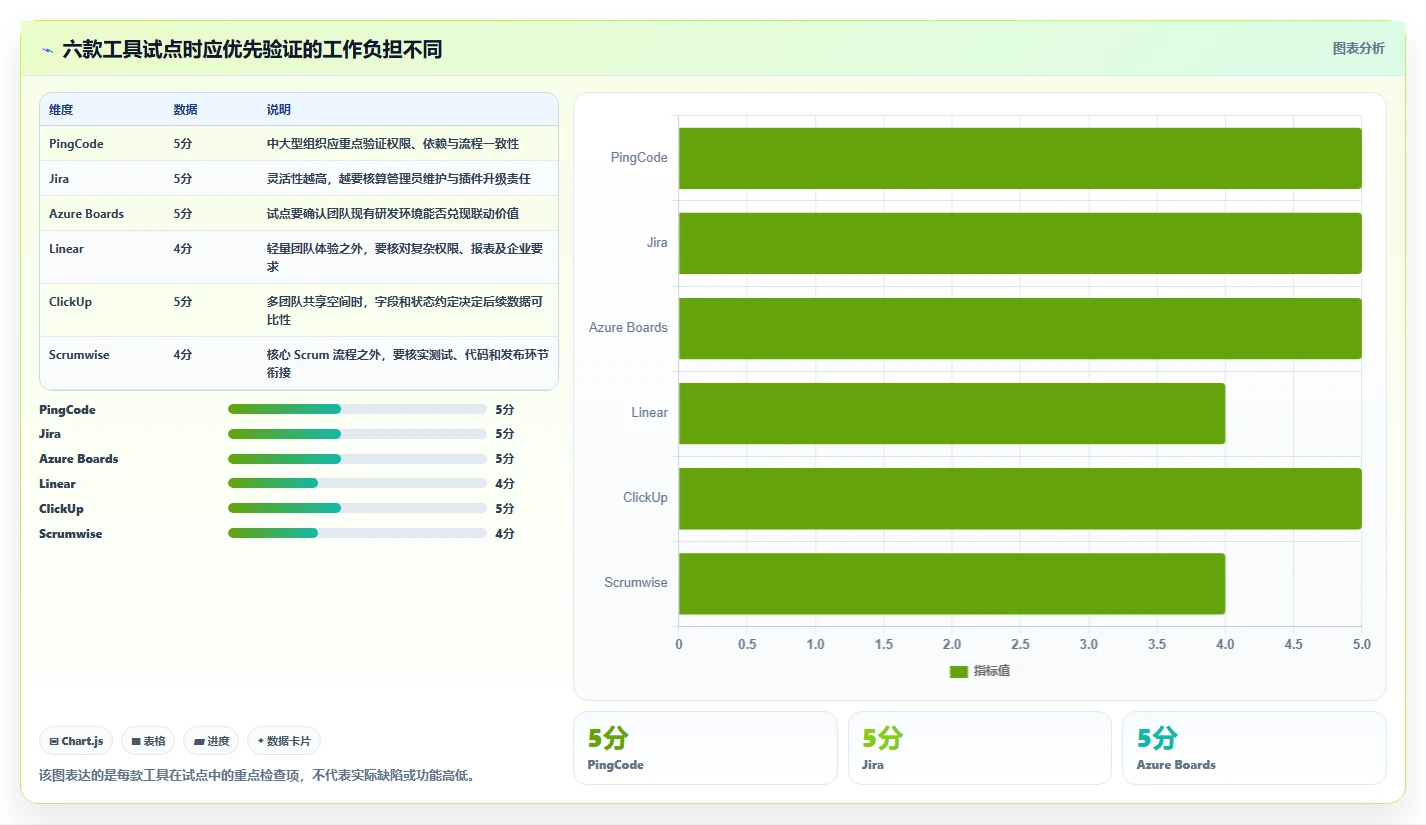
Task: Click the 指标值 legend text
Action: coord(992,671)
